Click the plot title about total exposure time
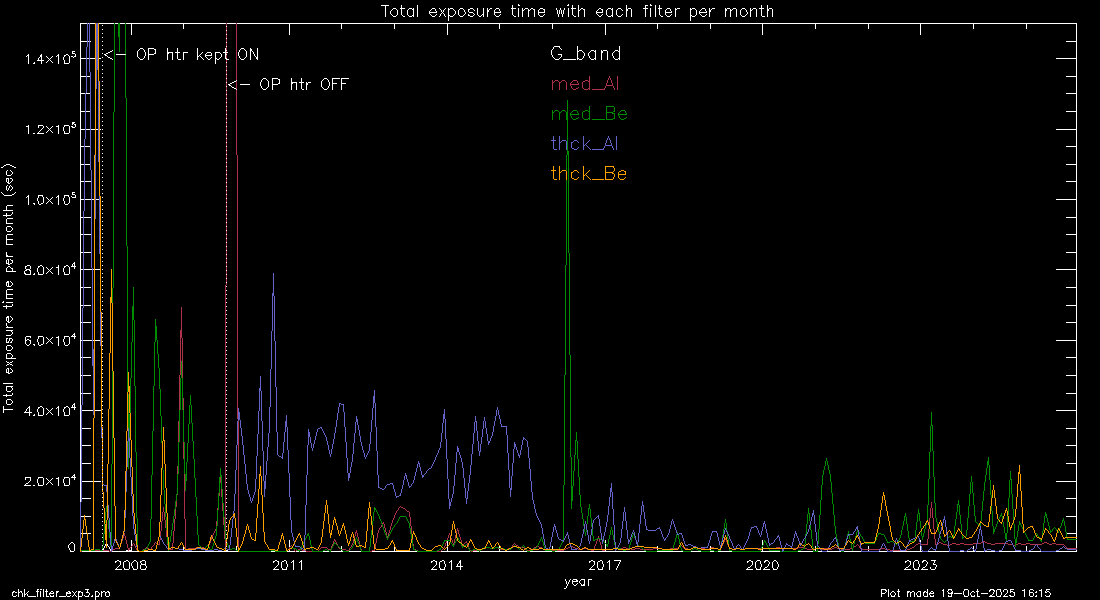This screenshot has width=1100, height=600. (x=577, y=12)
